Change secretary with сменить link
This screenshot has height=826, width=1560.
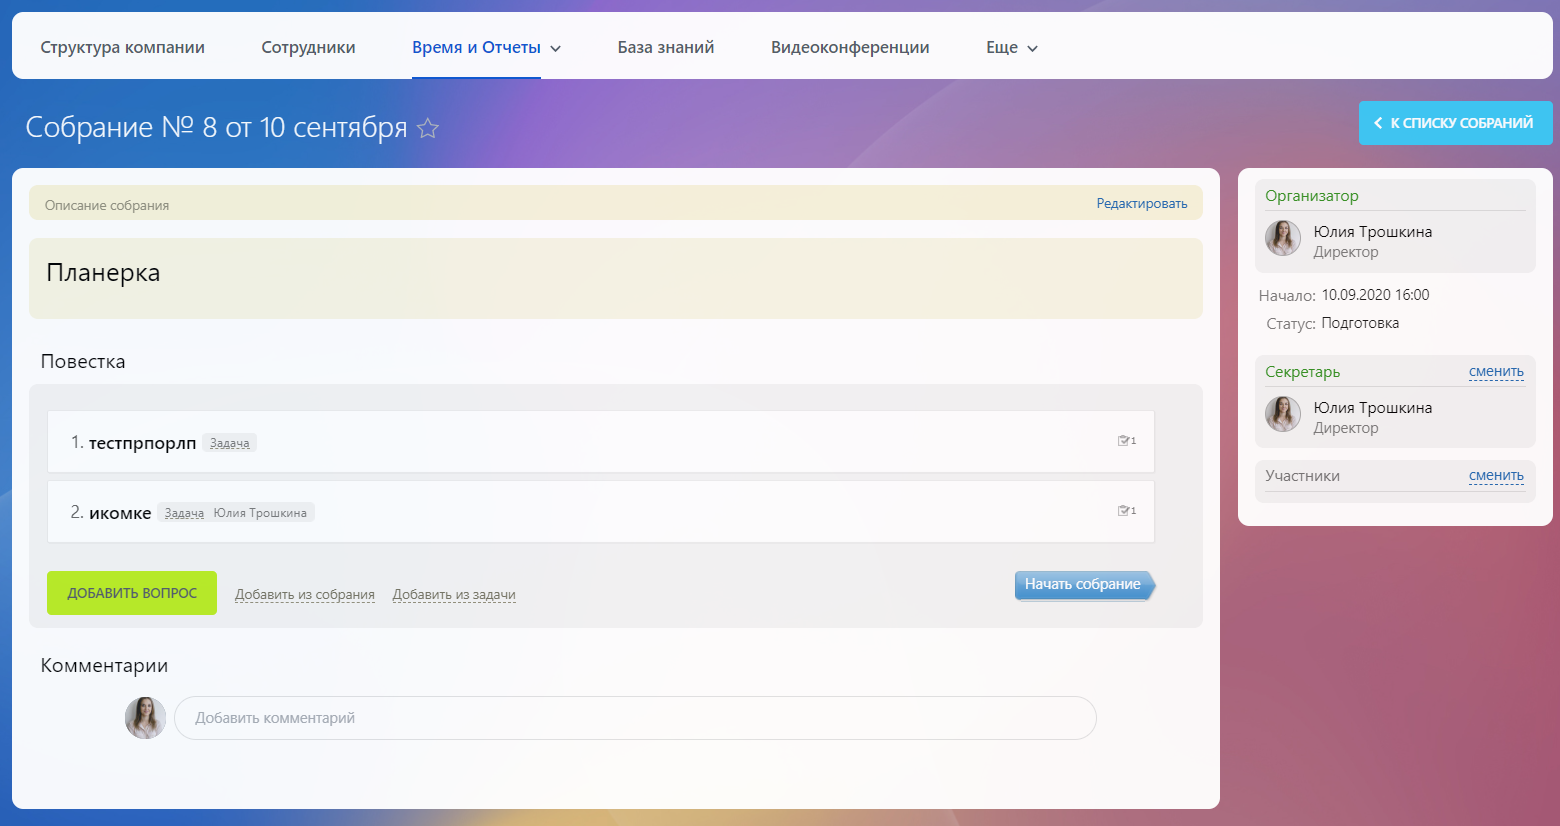pos(1496,372)
